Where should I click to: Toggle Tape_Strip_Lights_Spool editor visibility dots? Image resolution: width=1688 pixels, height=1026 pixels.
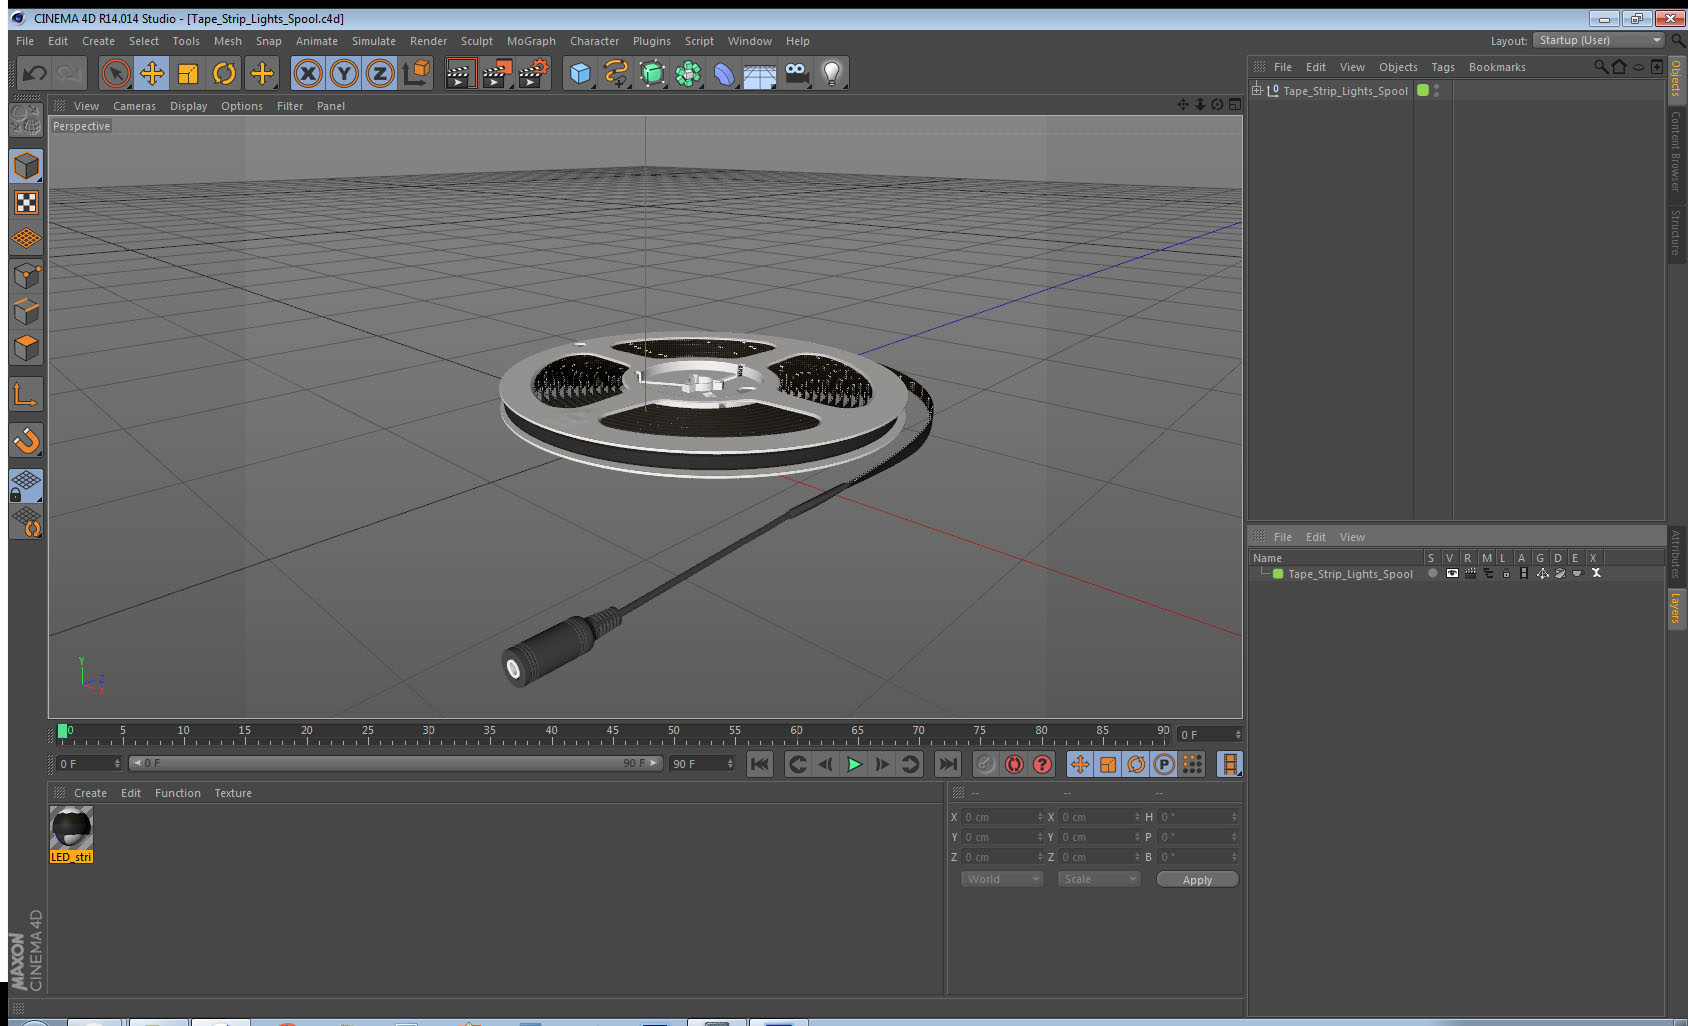[x=1437, y=90]
